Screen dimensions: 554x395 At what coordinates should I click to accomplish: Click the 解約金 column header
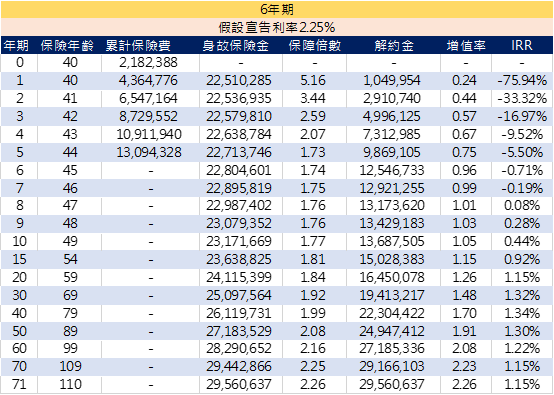click(x=394, y=46)
